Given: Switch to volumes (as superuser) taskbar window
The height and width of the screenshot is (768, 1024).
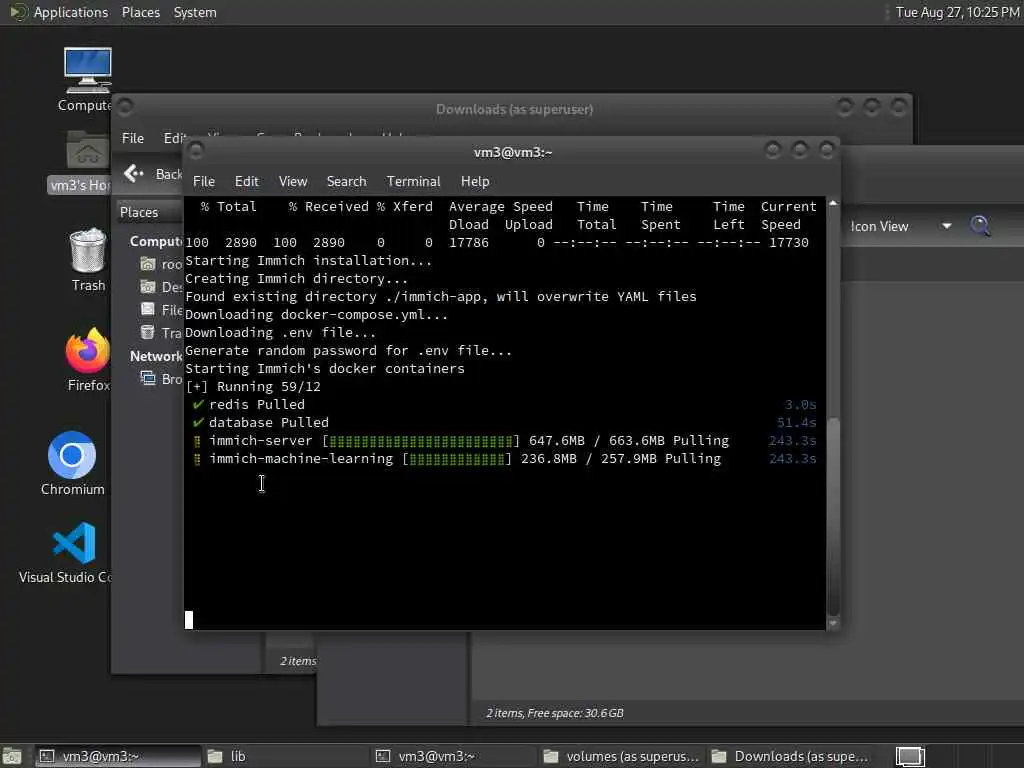Looking at the screenshot, I should [620, 756].
